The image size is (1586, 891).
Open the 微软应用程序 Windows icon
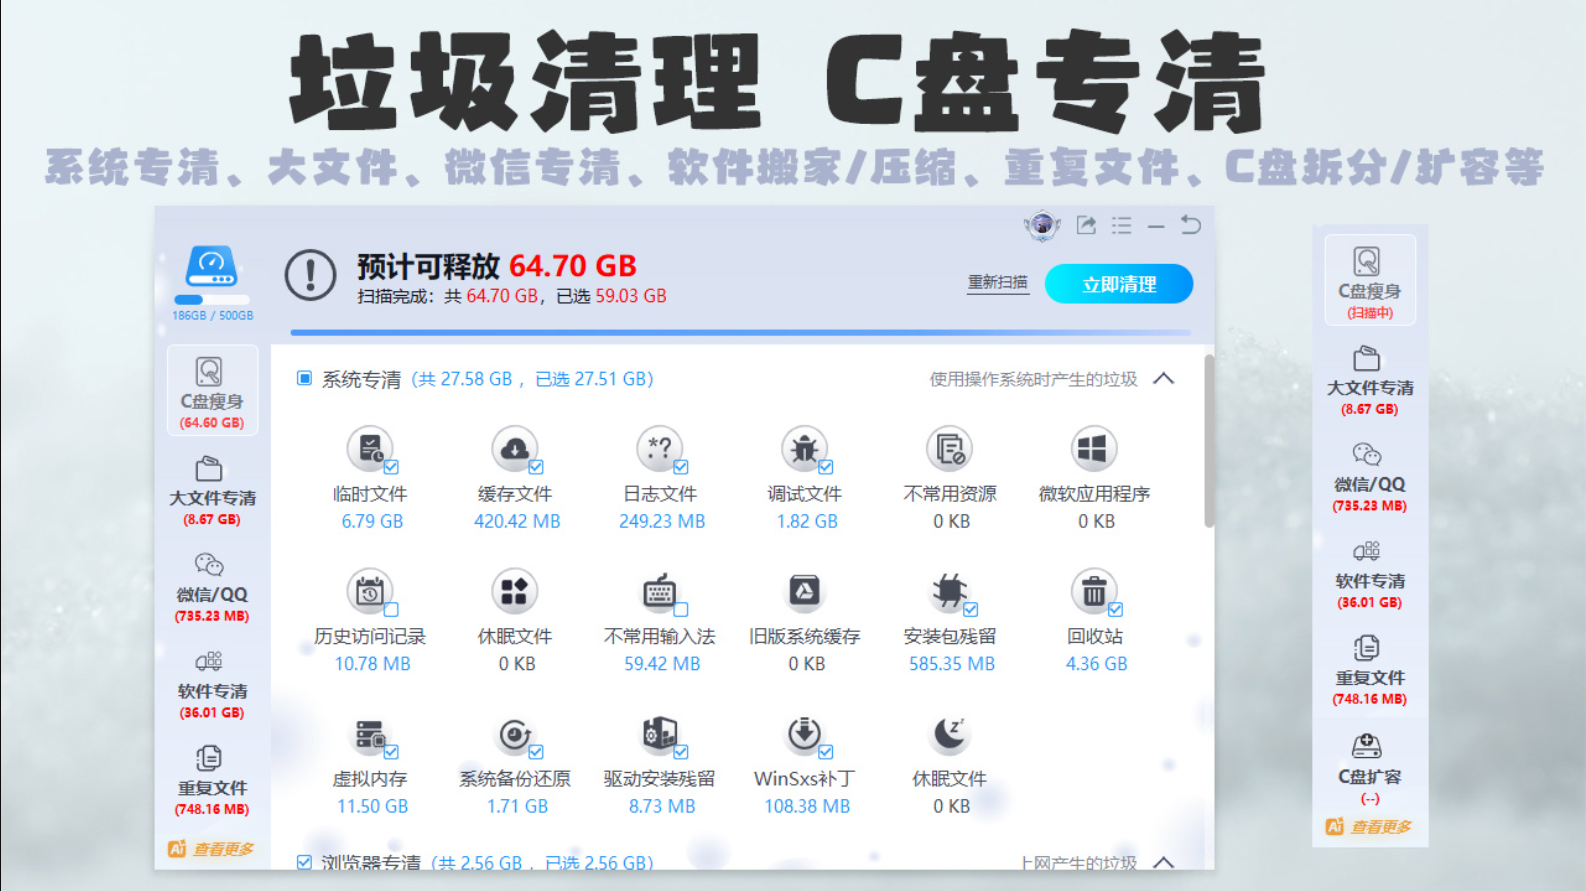pos(1094,449)
